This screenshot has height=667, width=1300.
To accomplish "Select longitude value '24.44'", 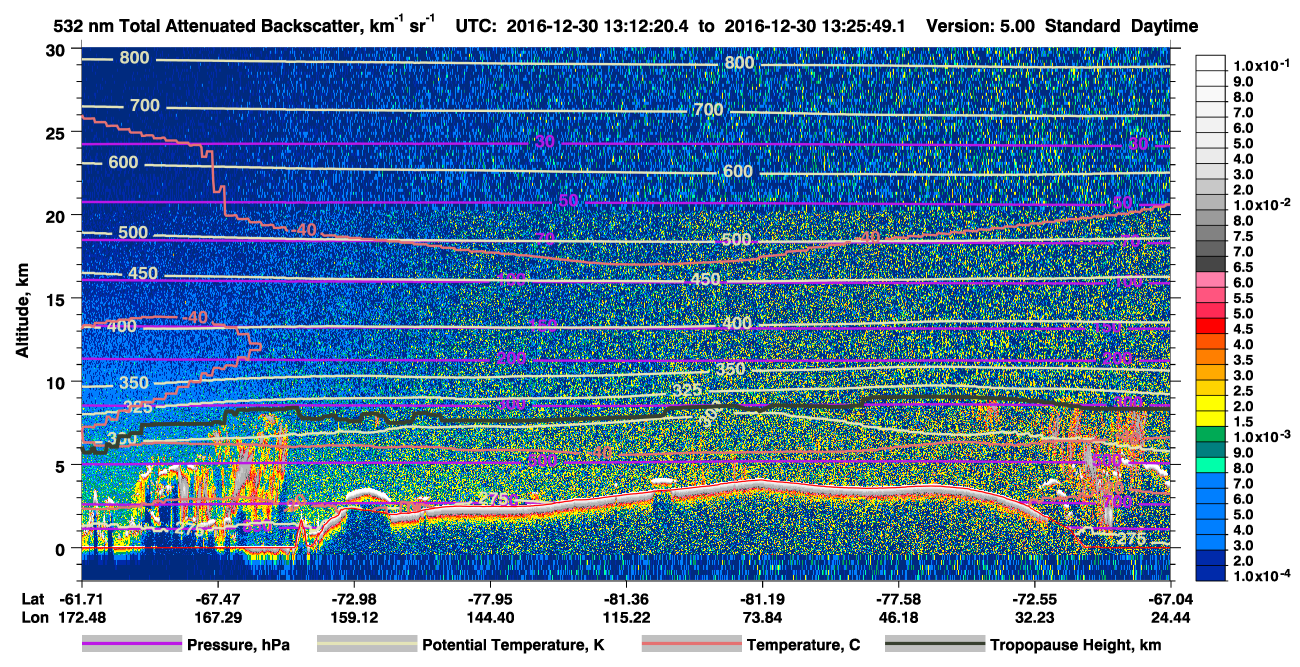I will click(x=1171, y=617).
